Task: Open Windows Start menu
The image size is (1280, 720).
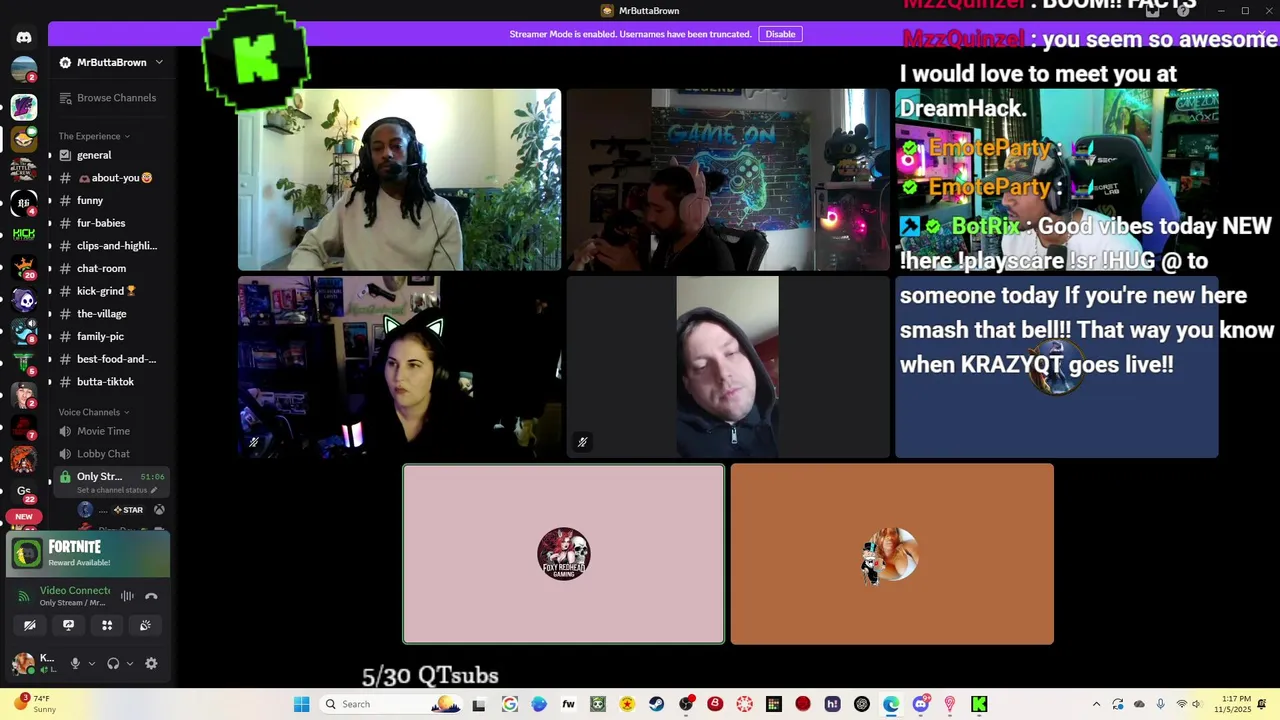Action: click(x=301, y=704)
